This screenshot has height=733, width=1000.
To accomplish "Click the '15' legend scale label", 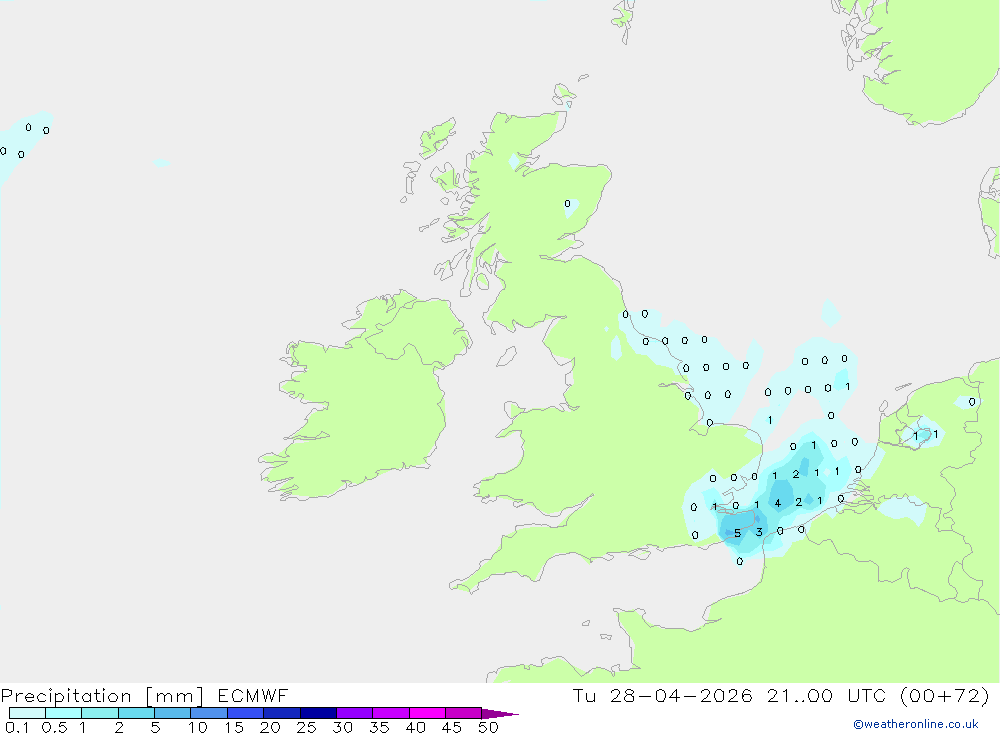I will (234, 727).
